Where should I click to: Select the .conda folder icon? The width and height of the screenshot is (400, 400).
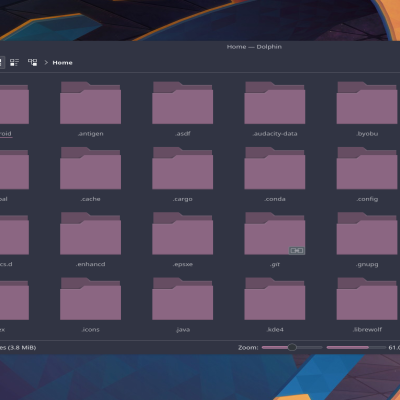[x=275, y=168]
